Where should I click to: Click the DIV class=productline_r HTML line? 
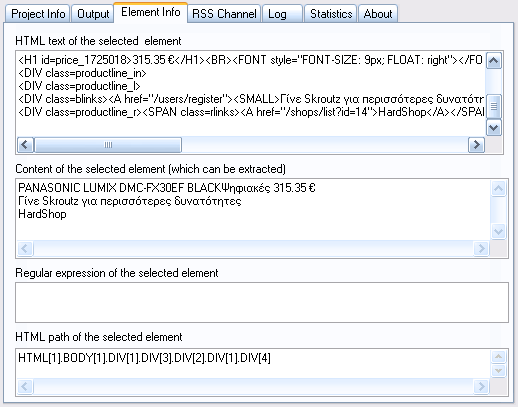coord(251,112)
